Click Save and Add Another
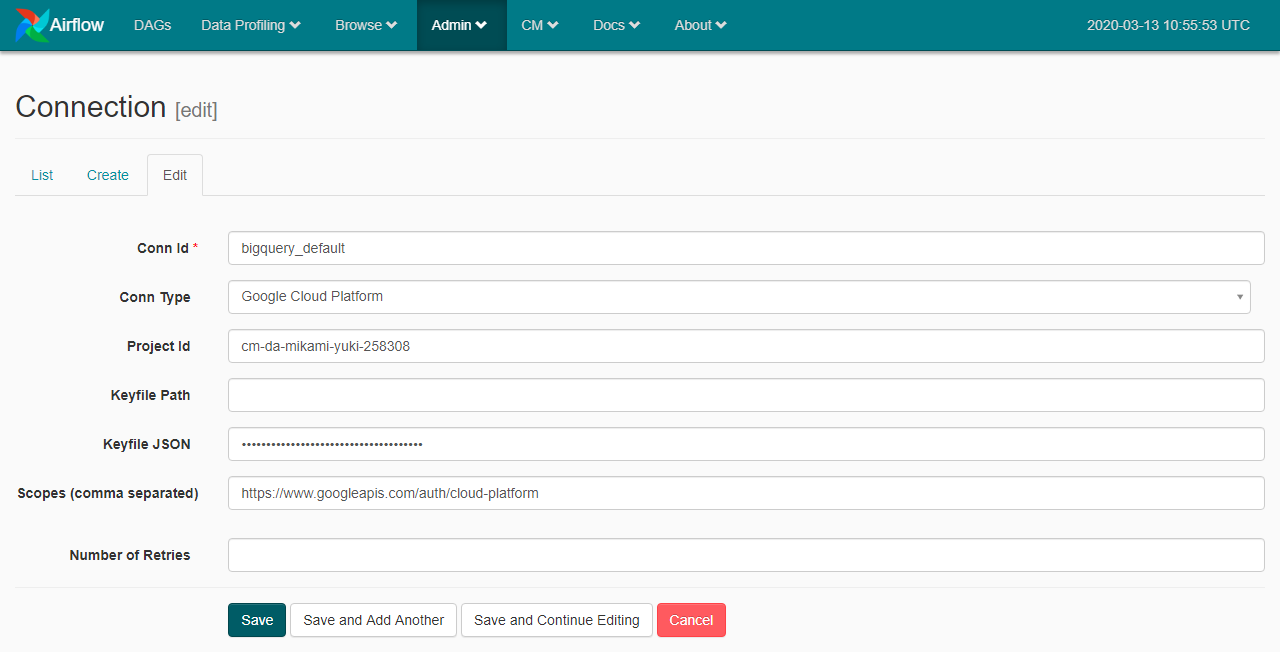This screenshot has width=1280, height=652. (373, 620)
